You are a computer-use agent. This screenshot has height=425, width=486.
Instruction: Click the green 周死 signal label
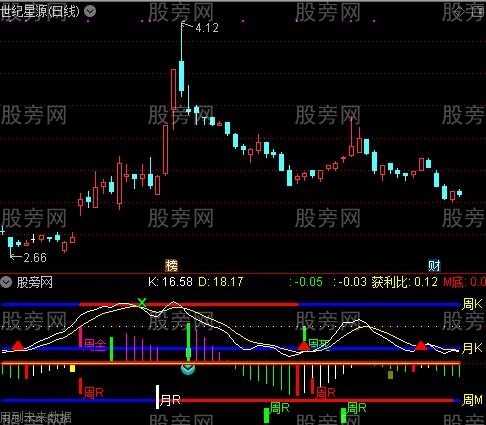coord(319,344)
